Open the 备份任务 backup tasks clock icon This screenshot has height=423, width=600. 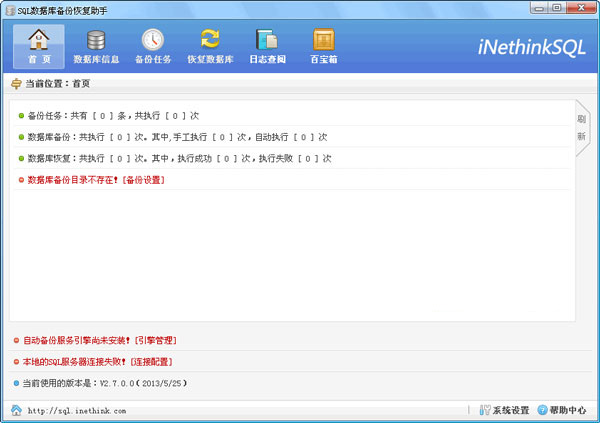pyautogui.click(x=153, y=45)
